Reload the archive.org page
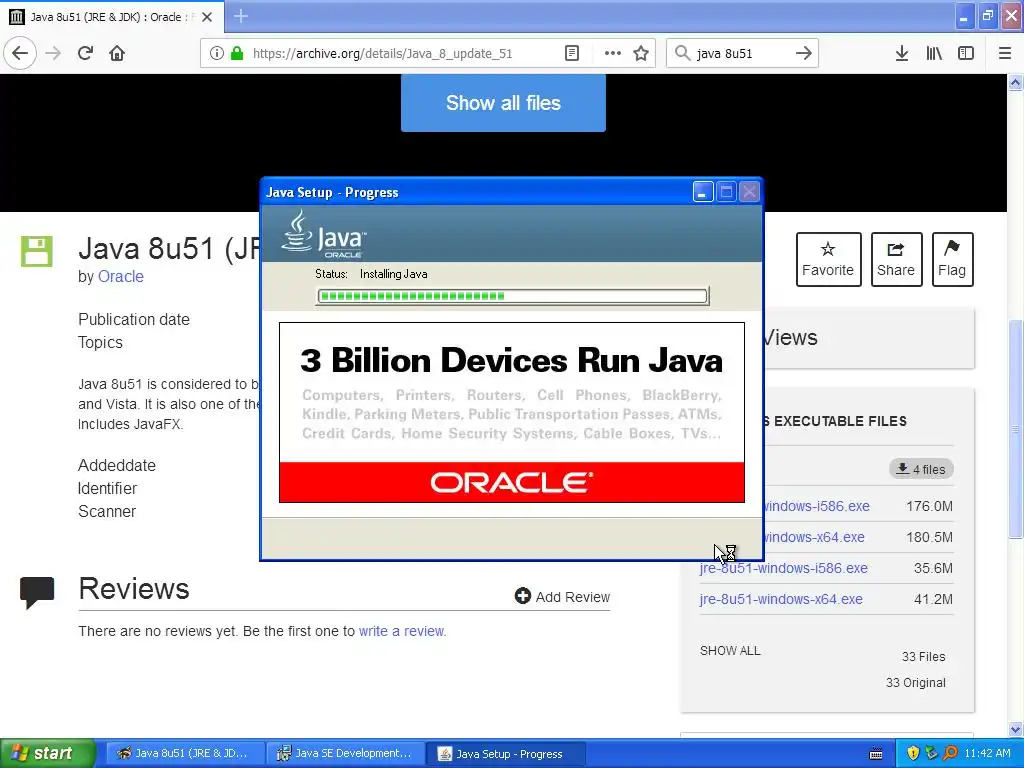 86,54
